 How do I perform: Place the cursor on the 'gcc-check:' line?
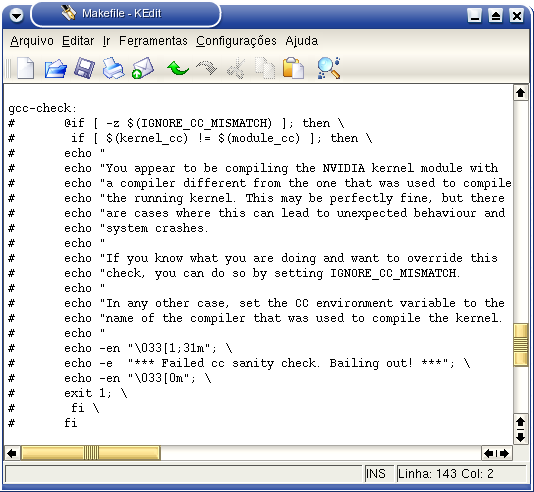(x=43, y=108)
